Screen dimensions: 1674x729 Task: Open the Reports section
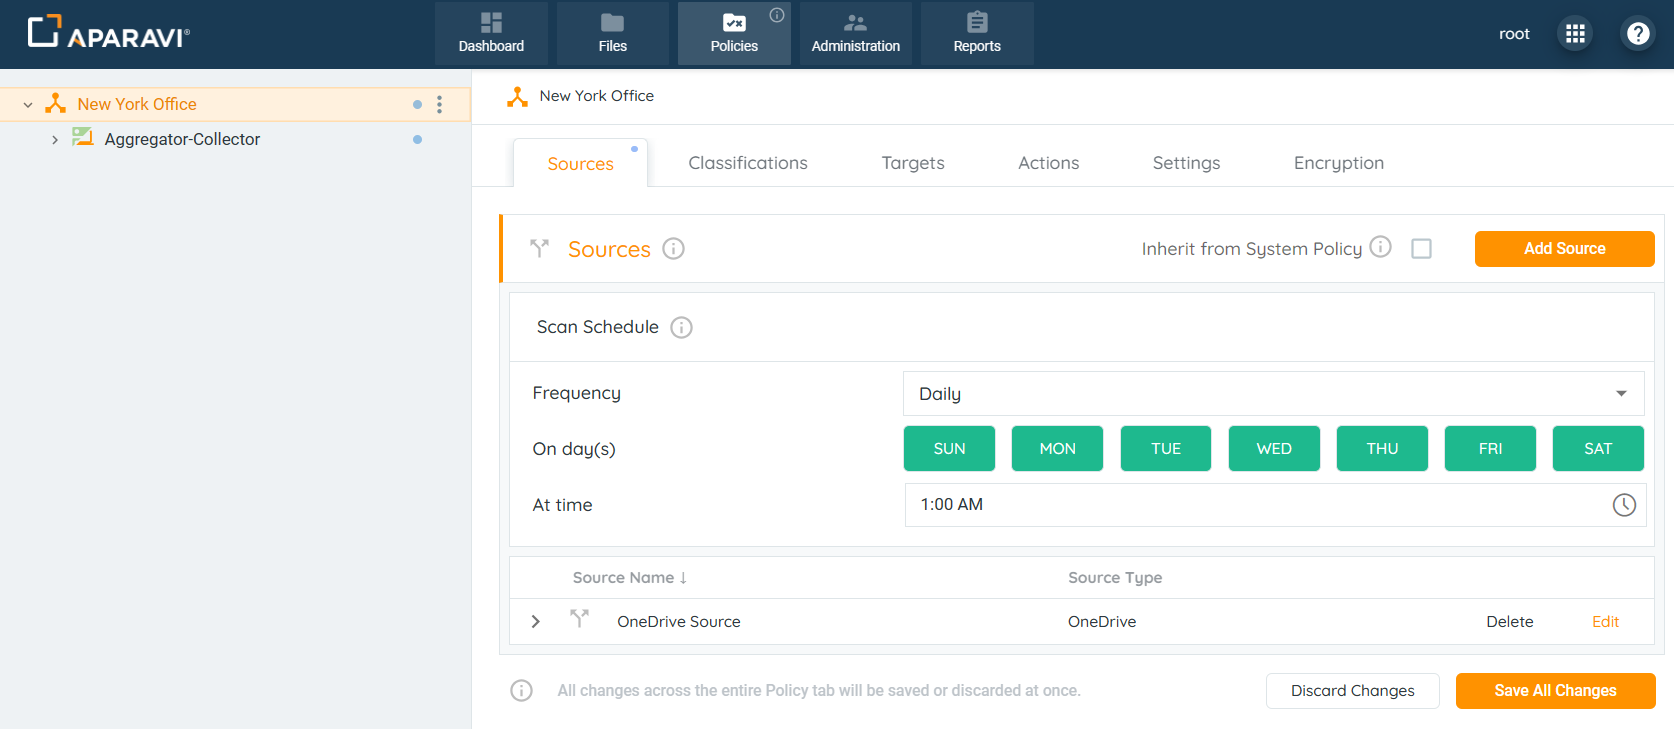(x=977, y=33)
